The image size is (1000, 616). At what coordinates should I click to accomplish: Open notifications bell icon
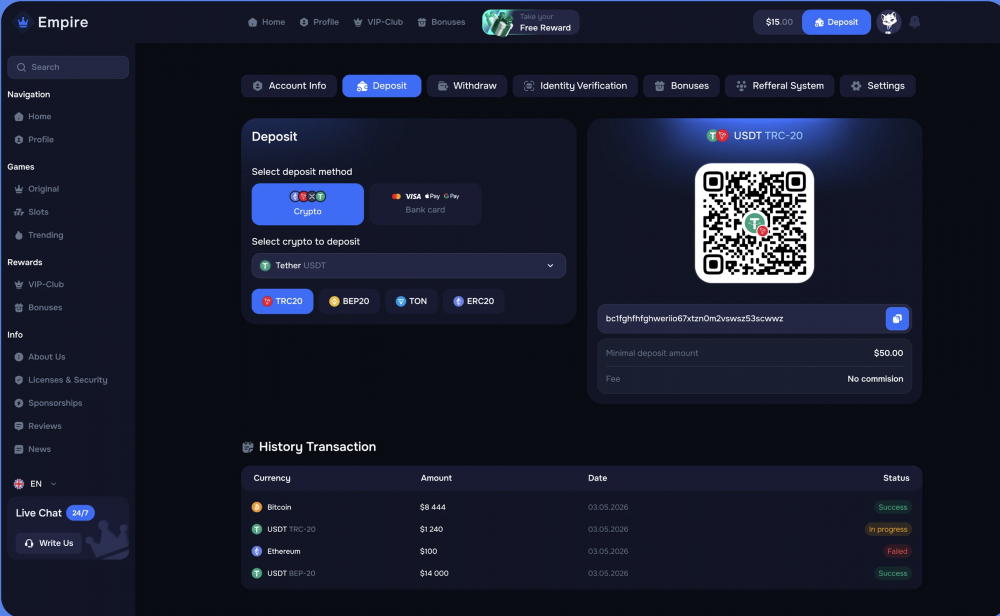coord(915,22)
